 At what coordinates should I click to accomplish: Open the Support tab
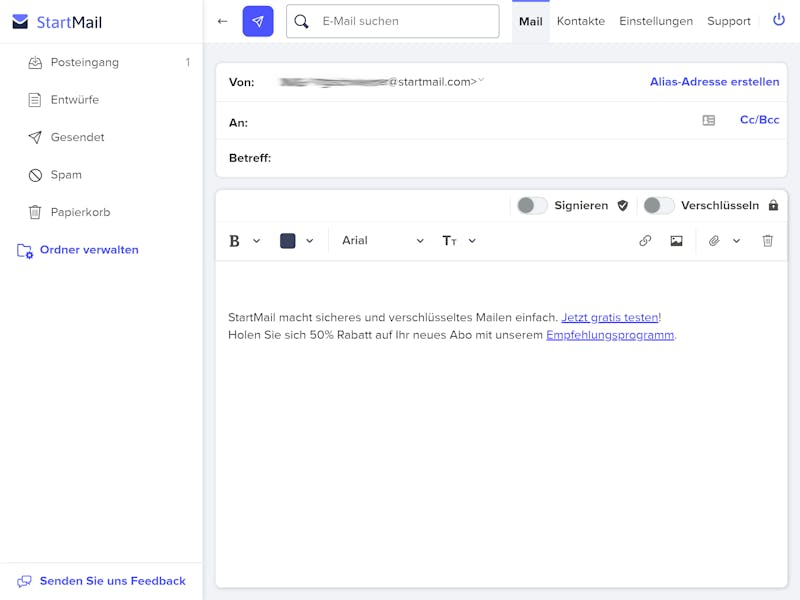[x=729, y=21]
